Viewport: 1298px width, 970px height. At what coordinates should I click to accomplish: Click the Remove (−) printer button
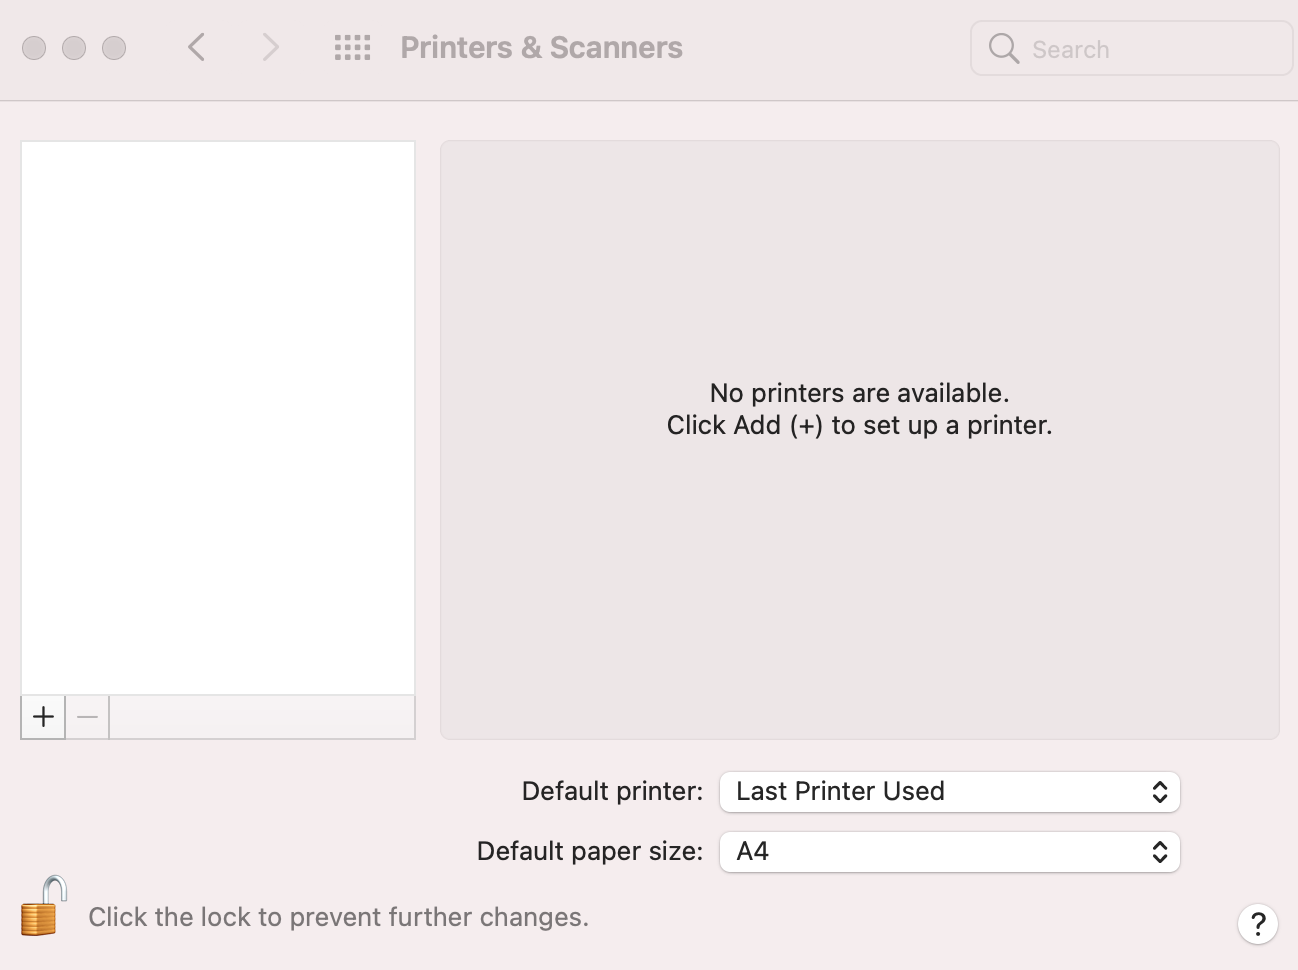coord(87,717)
